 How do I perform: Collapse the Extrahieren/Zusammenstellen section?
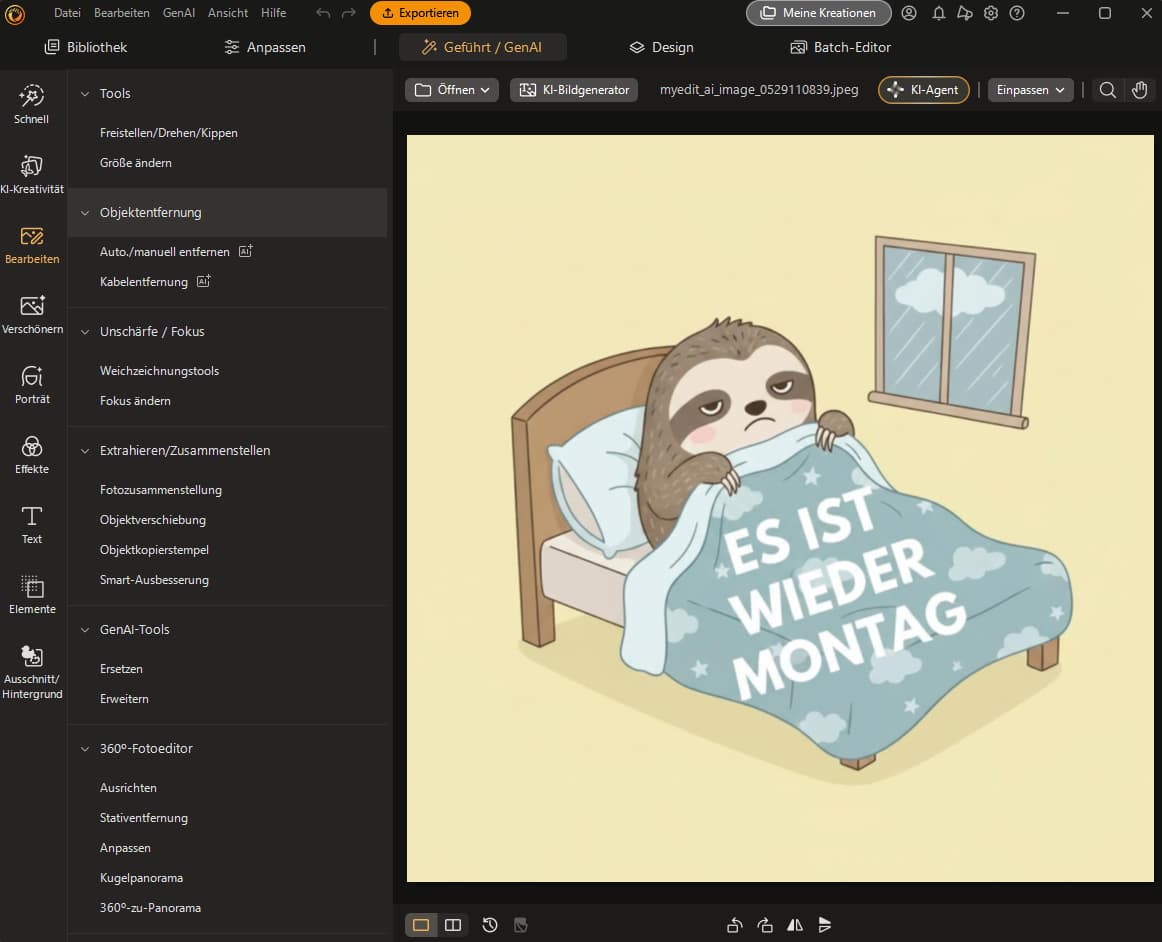click(x=85, y=451)
